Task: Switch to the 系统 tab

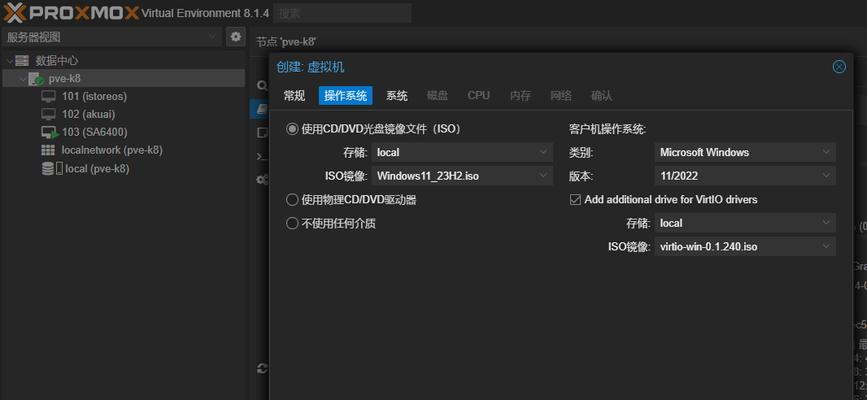Action: 396,96
